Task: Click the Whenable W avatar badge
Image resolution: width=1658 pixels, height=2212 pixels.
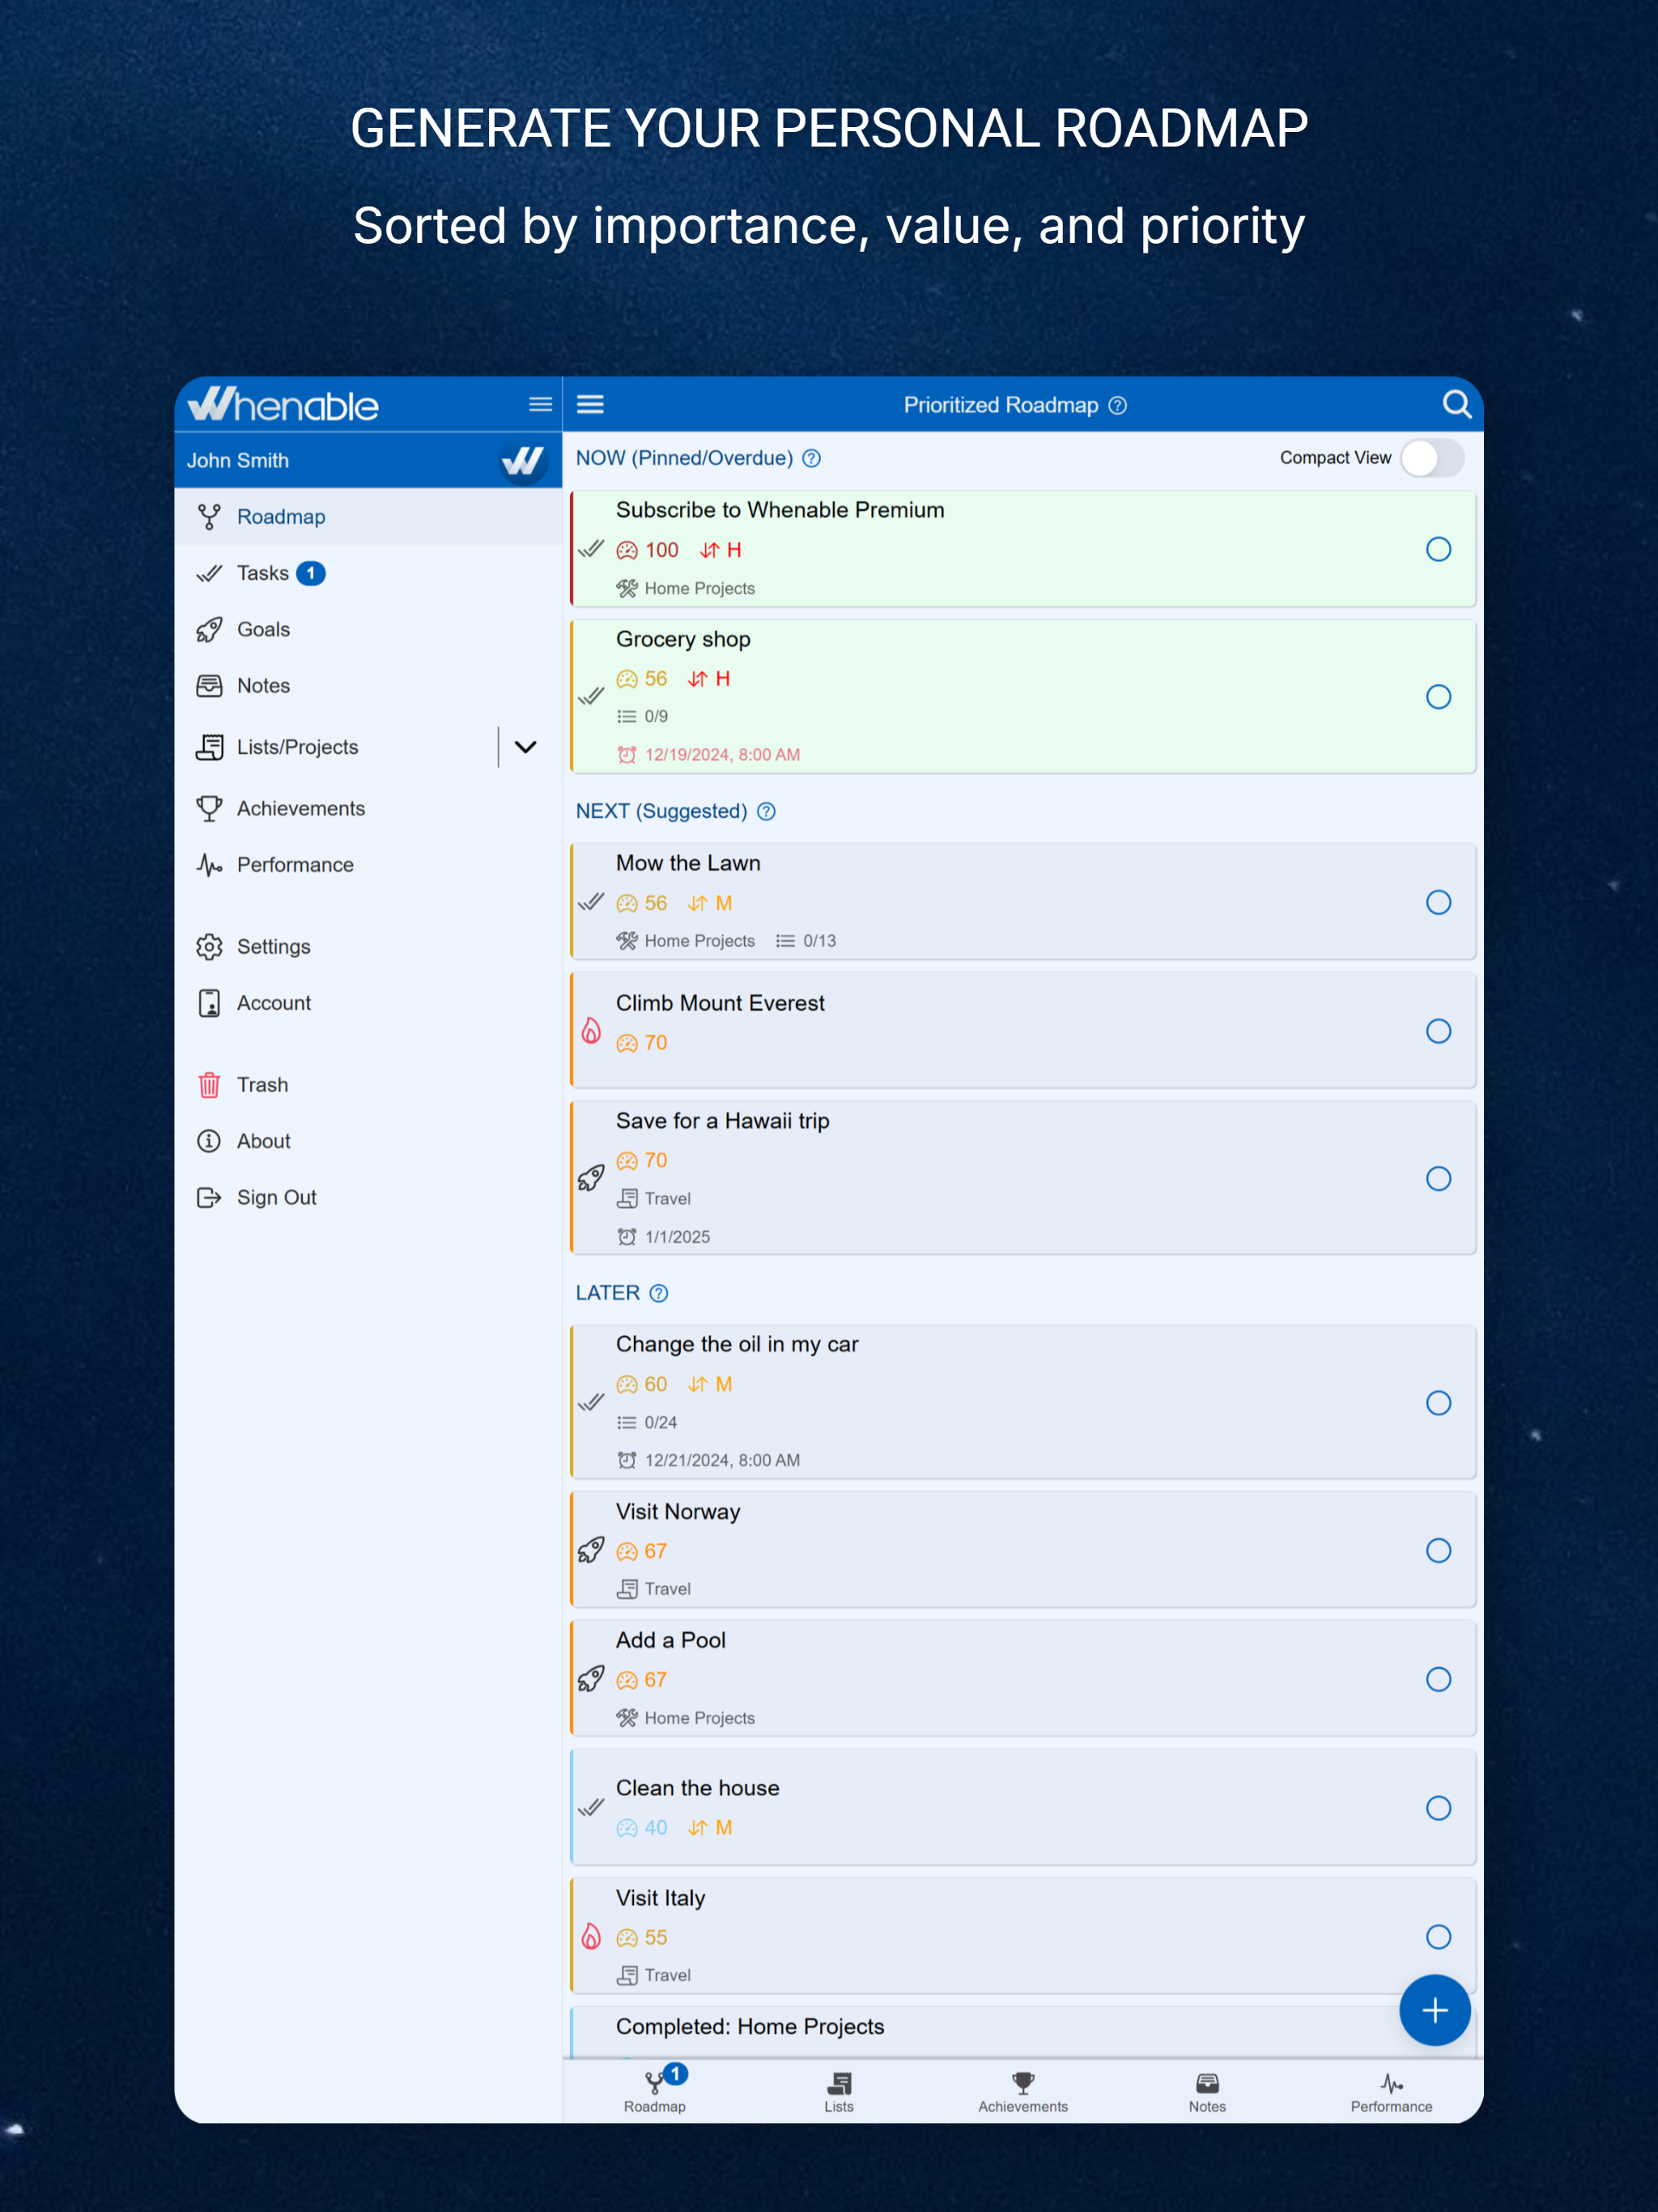Action: [x=522, y=460]
